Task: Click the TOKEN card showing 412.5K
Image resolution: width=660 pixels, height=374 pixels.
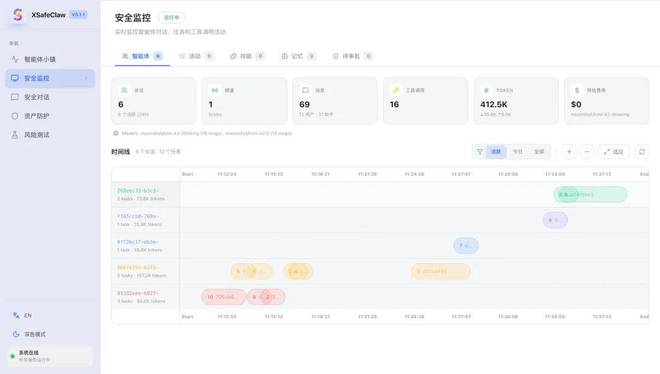Action: point(516,101)
